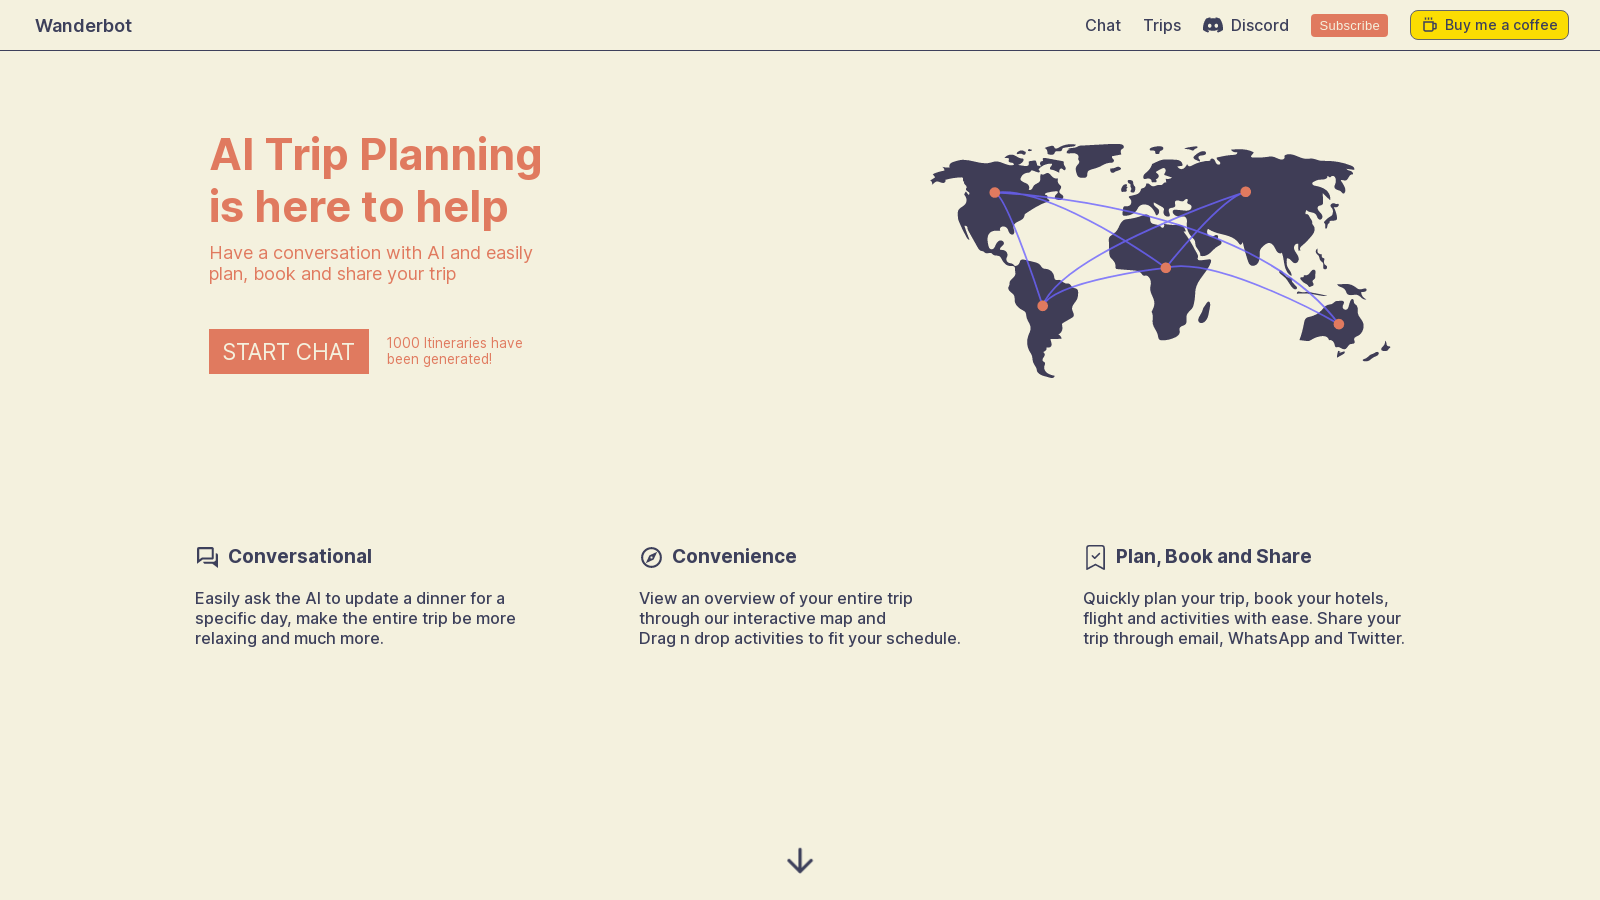The image size is (1600, 900).
Task: Click the Convenience heading text
Action: (734, 556)
